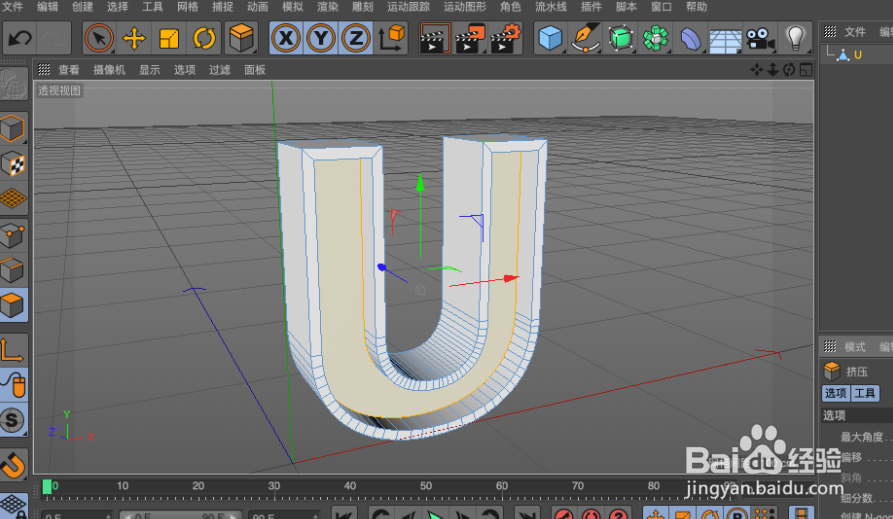Open viewport 面板 menu

click(255, 70)
